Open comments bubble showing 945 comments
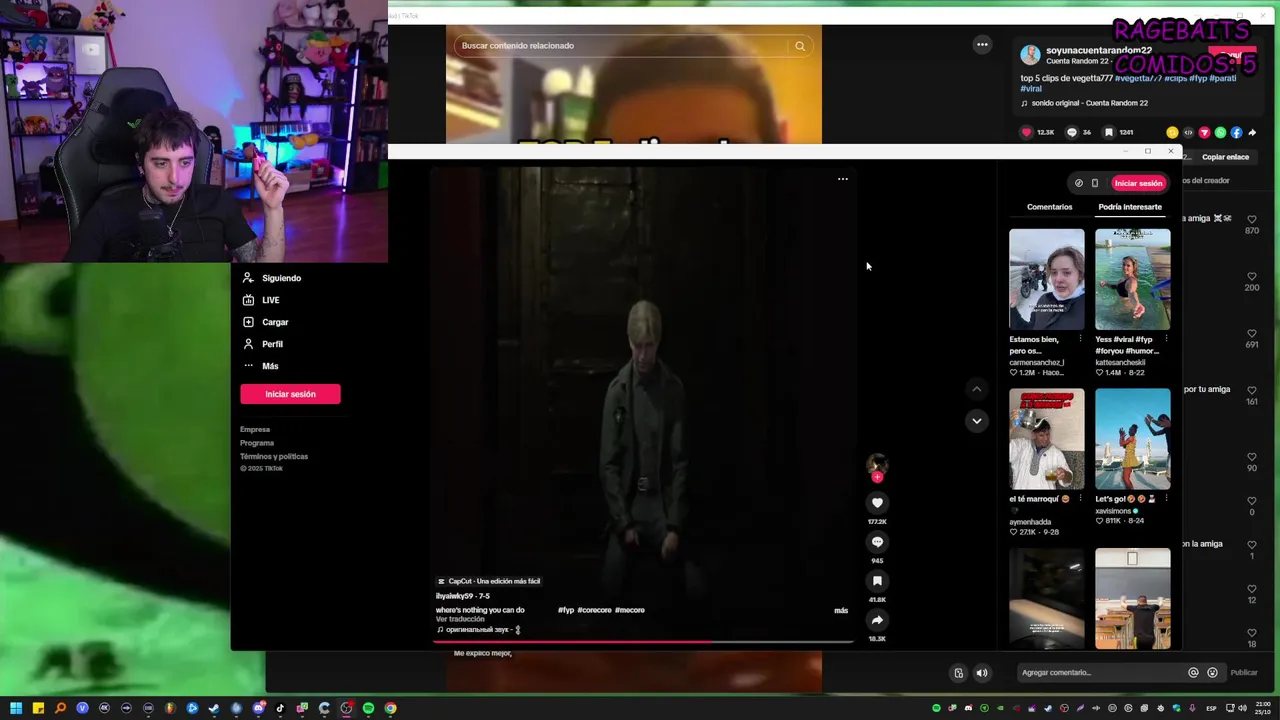Image resolution: width=1280 pixels, height=720 pixels. click(877, 542)
